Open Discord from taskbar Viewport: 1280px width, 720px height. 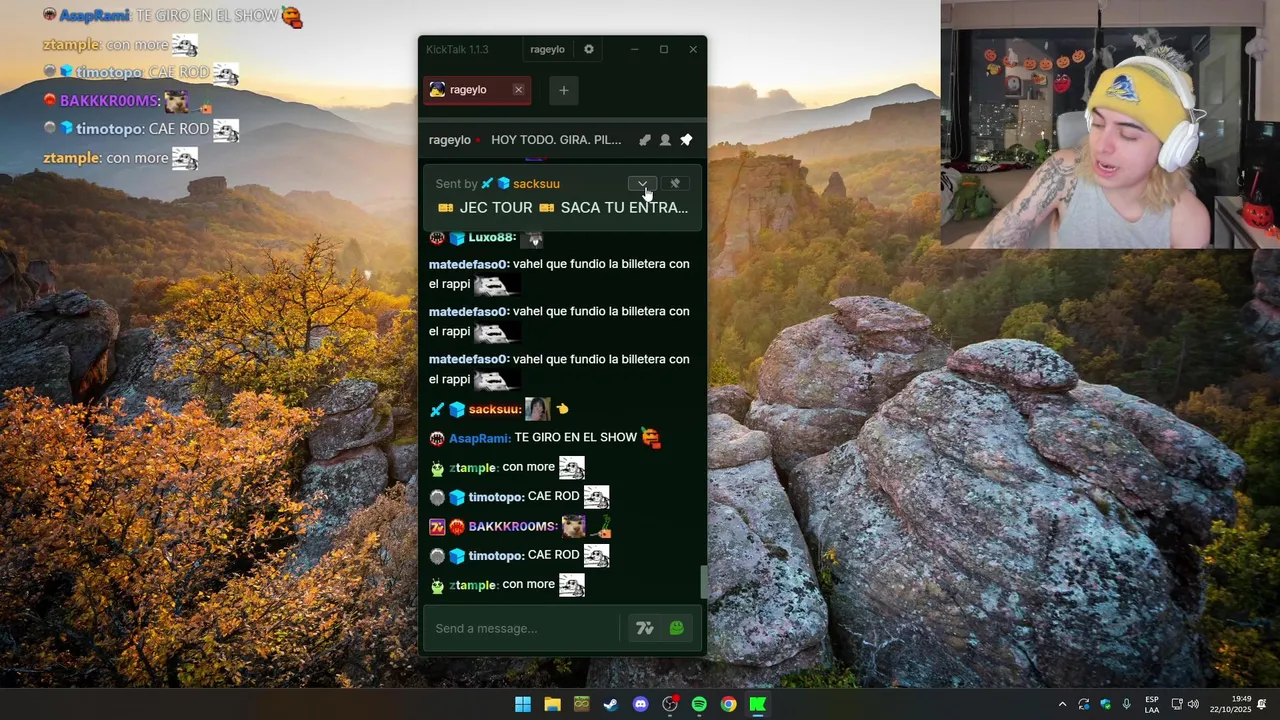point(640,704)
